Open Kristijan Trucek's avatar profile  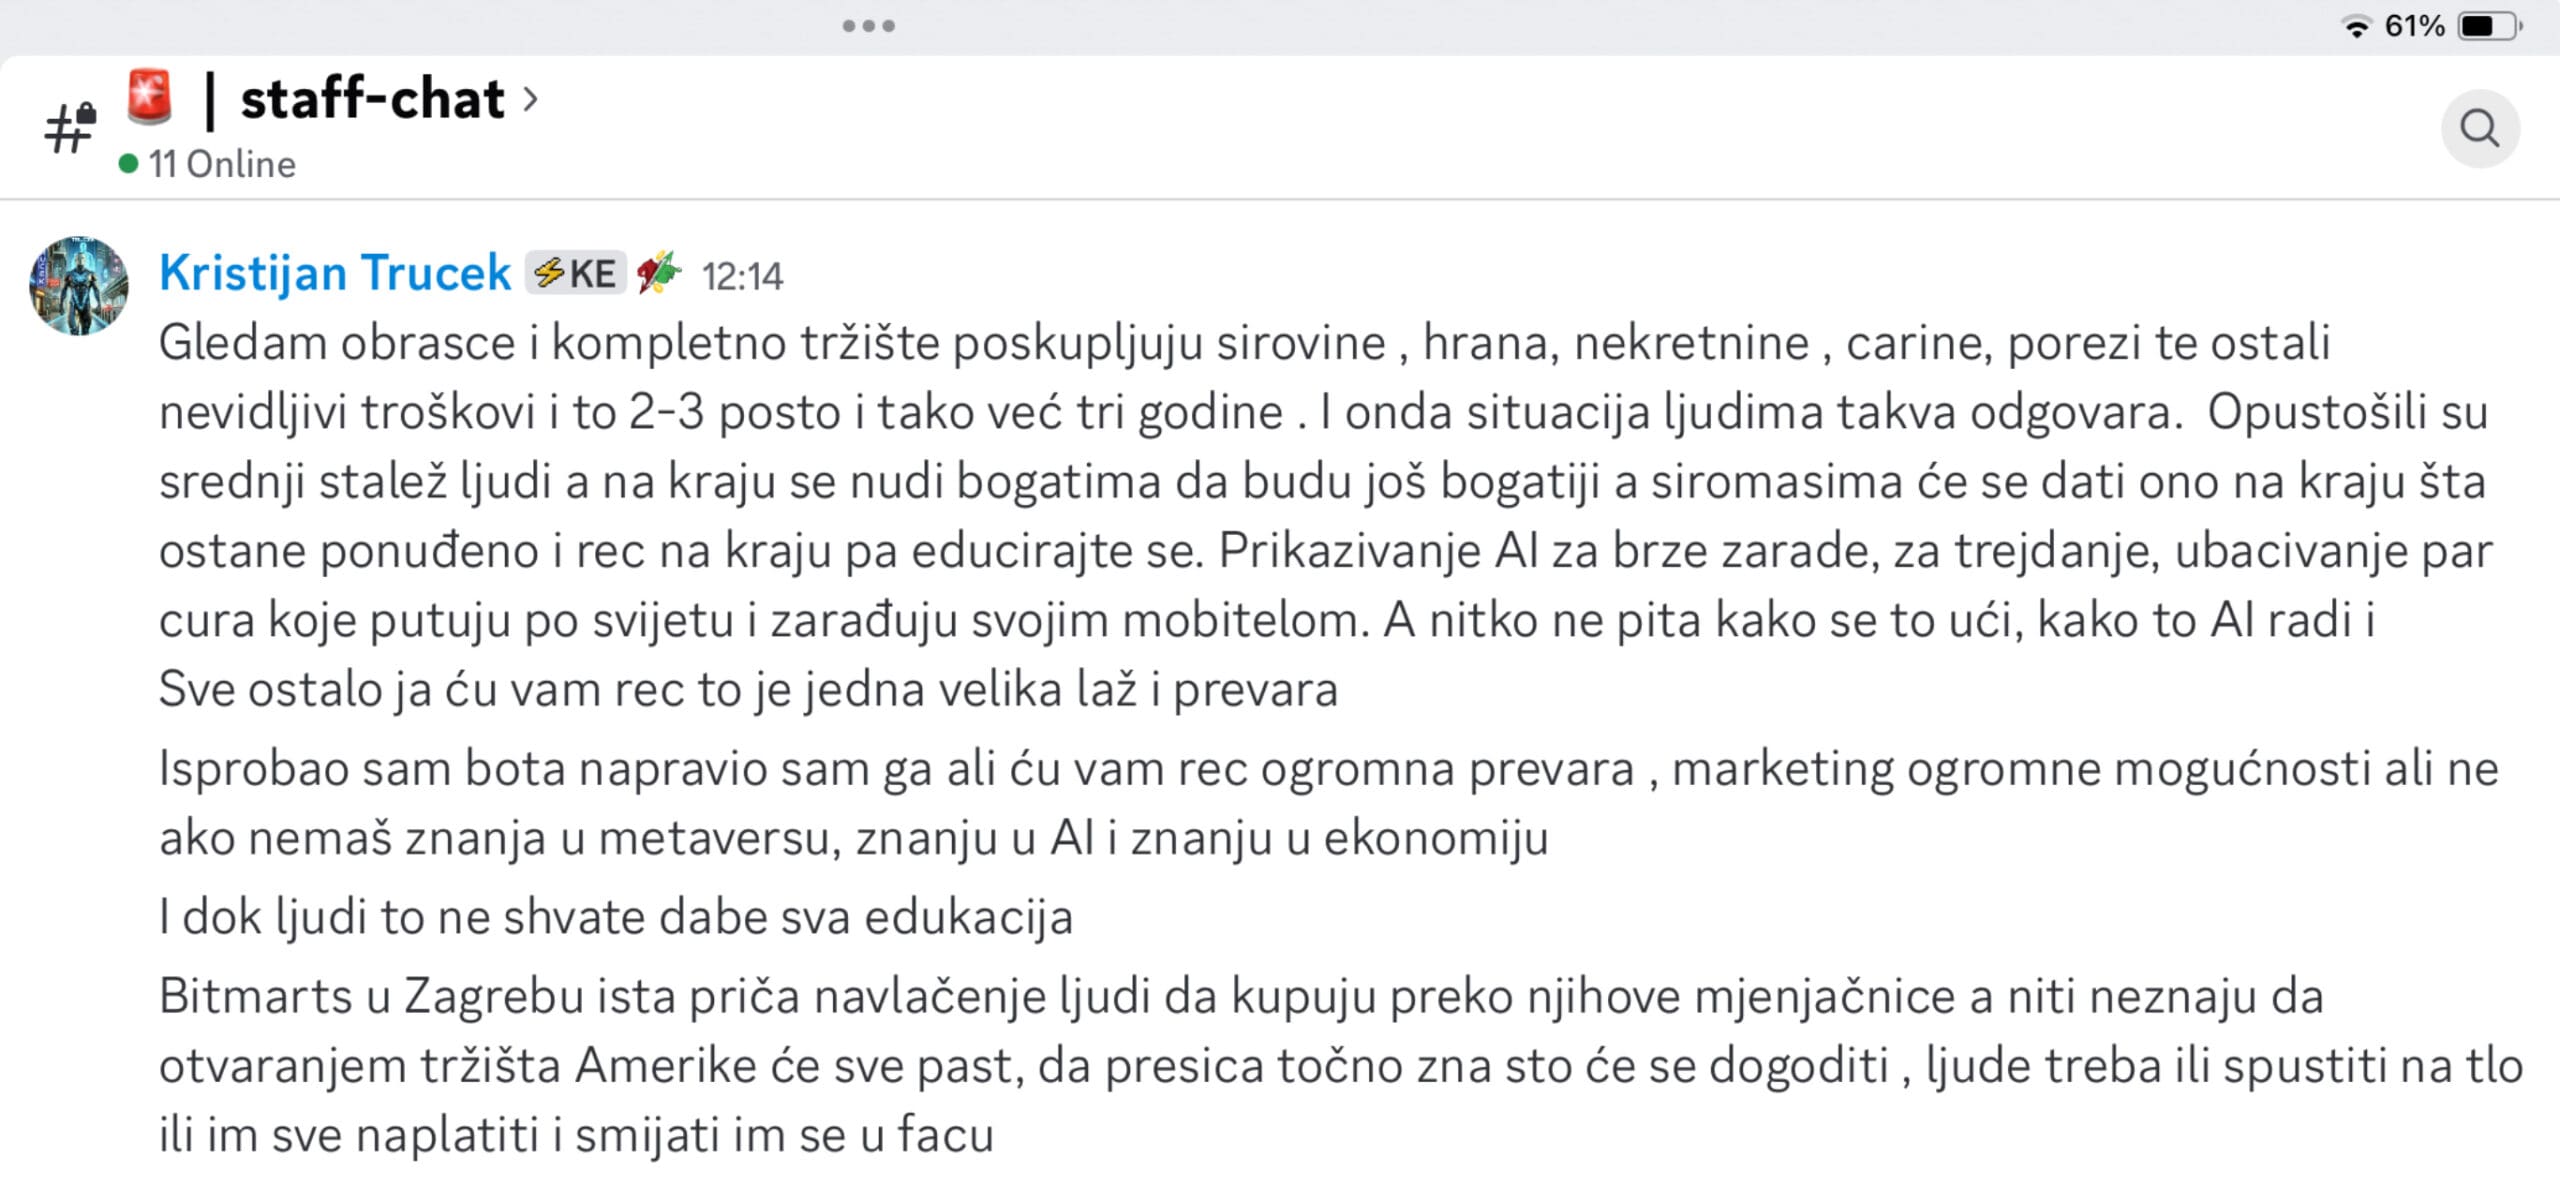tap(79, 285)
